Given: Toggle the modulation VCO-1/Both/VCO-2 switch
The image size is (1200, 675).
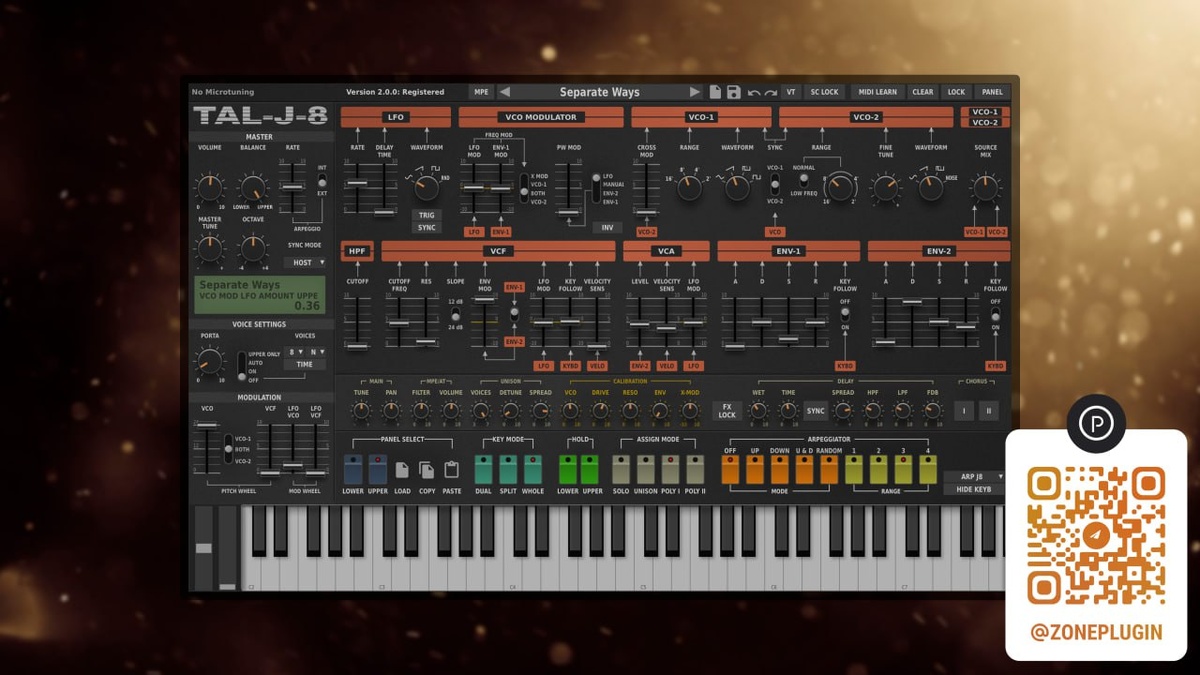Looking at the screenshot, I should pyautogui.click(x=227, y=449).
